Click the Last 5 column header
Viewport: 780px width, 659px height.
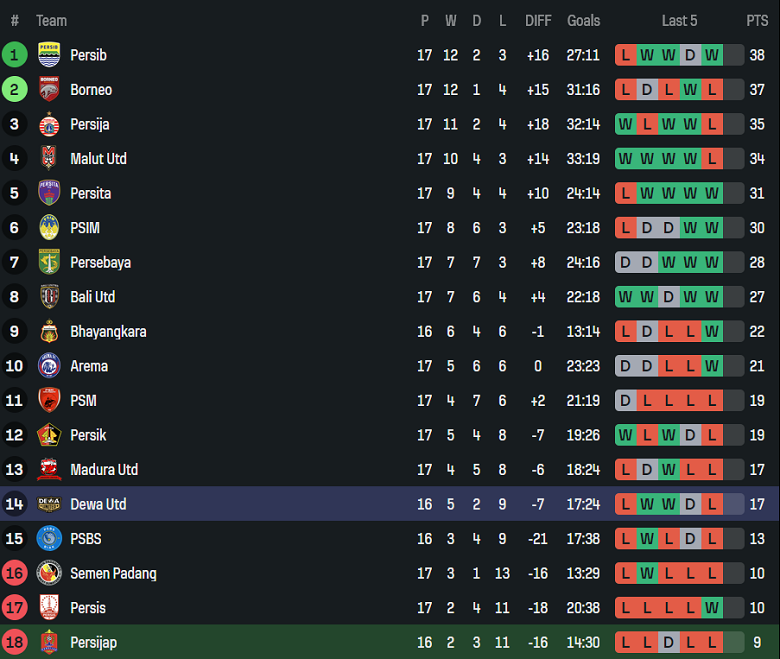679,20
